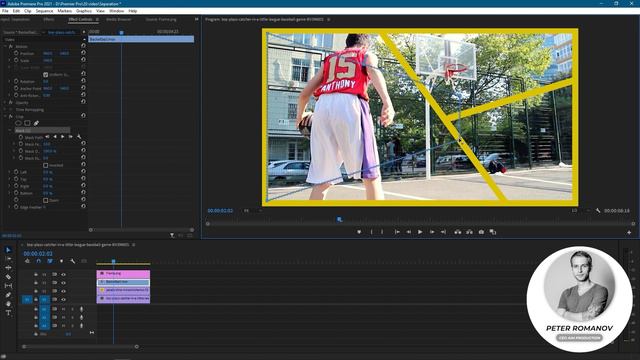Expand the Rotation property

(9, 81)
